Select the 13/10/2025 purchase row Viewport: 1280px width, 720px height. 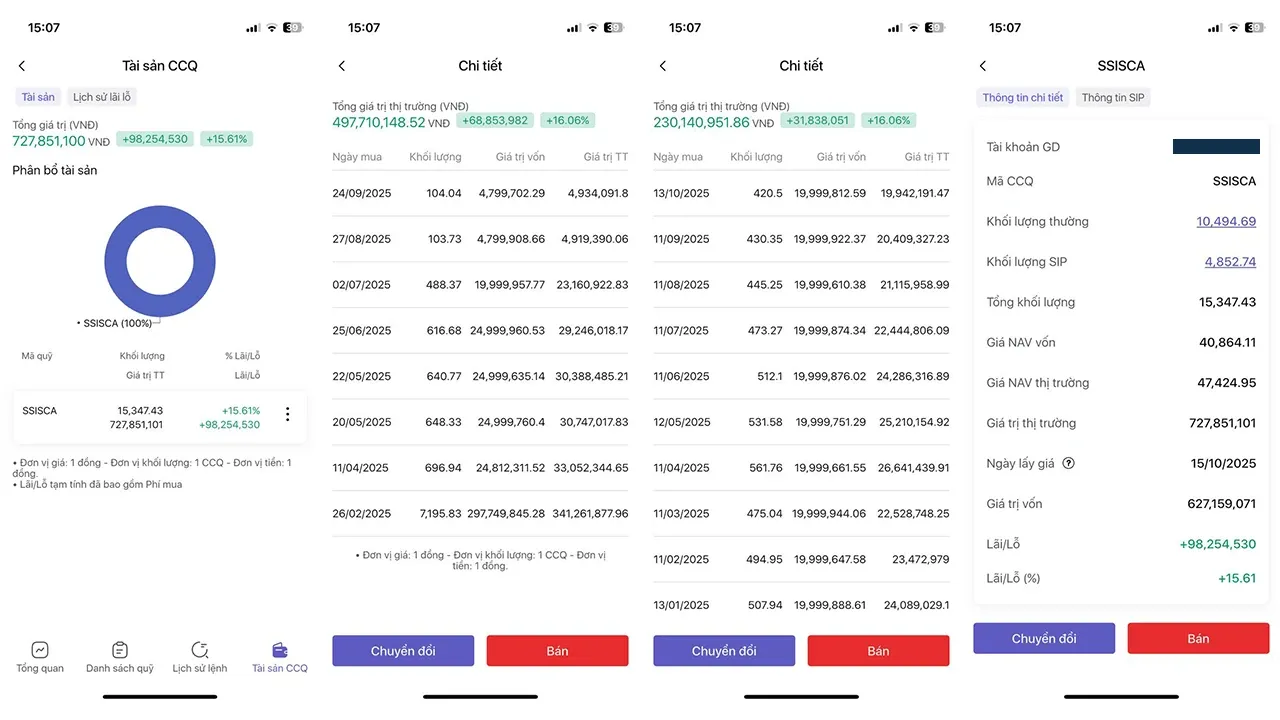coord(801,193)
